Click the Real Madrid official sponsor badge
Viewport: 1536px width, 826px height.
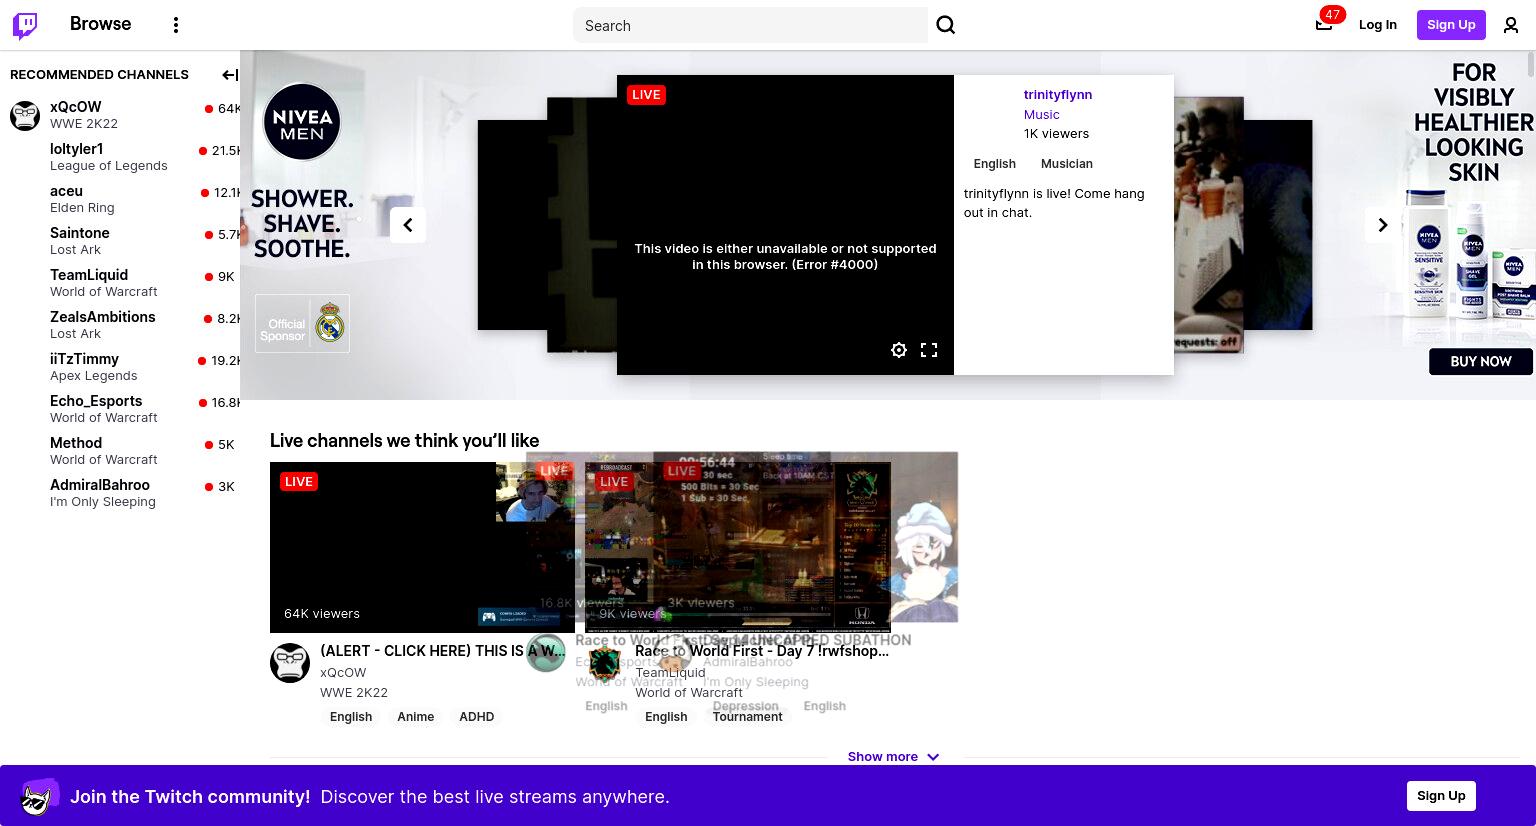coord(302,323)
